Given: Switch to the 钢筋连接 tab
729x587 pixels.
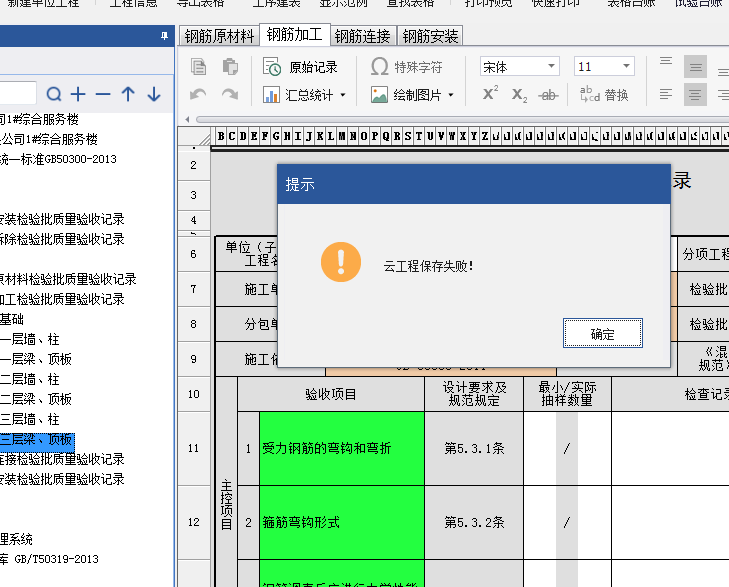Looking at the screenshot, I should [362, 36].
